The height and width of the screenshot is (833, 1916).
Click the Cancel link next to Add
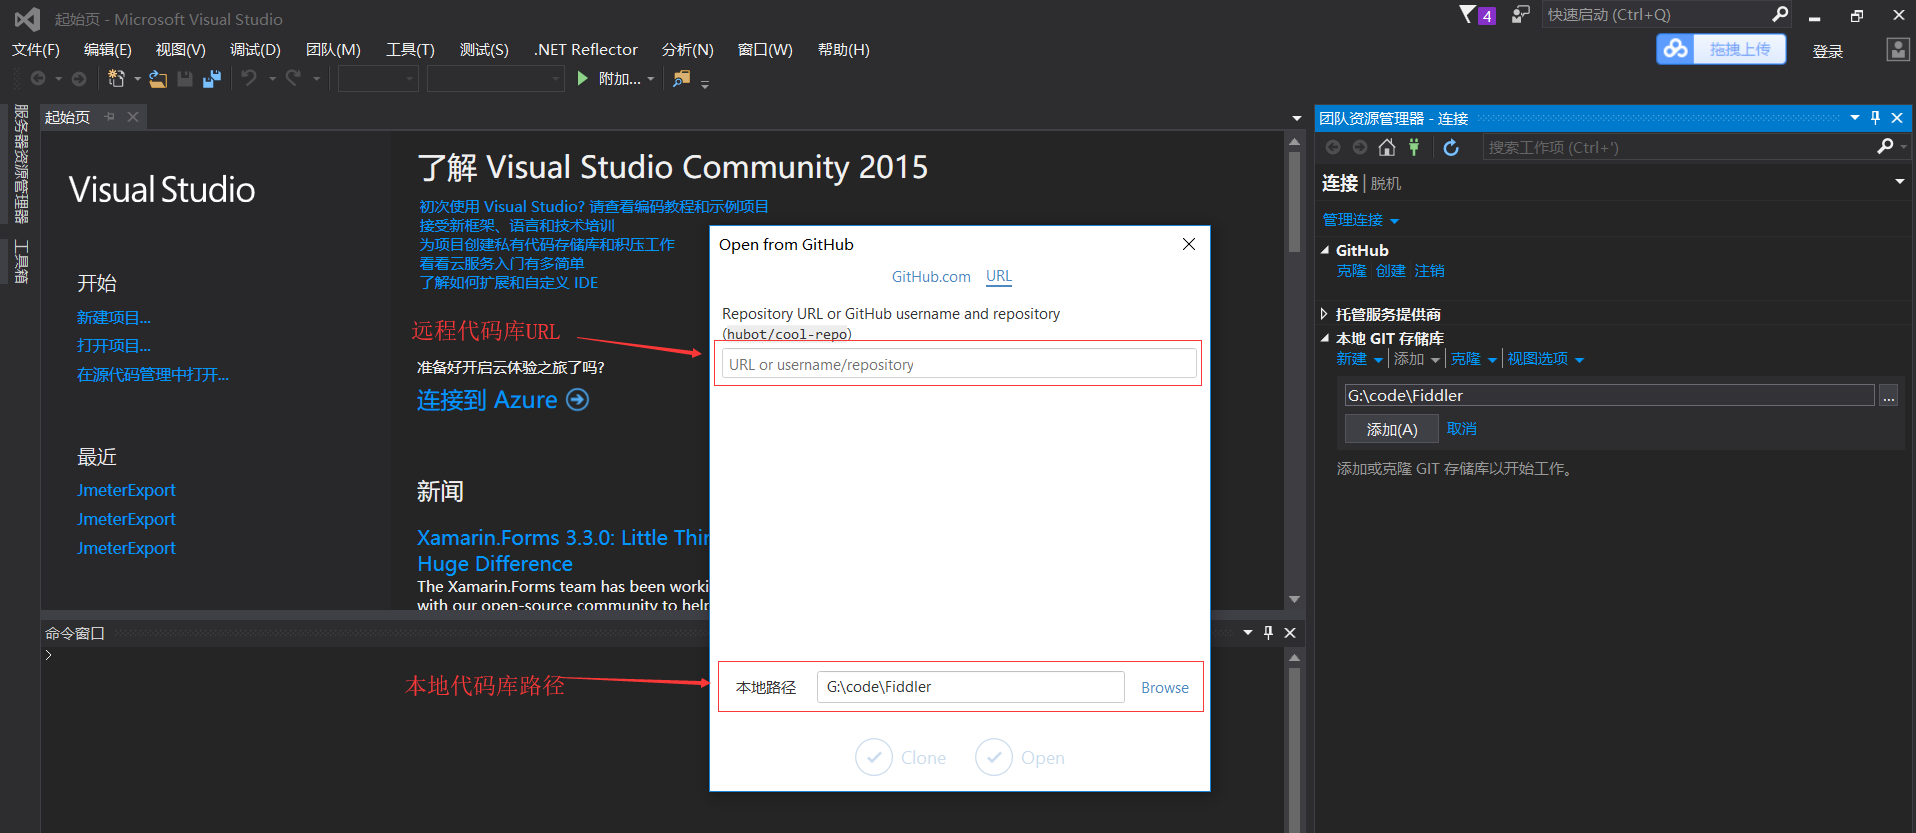pyautogui.click(x=1462, y=429)
